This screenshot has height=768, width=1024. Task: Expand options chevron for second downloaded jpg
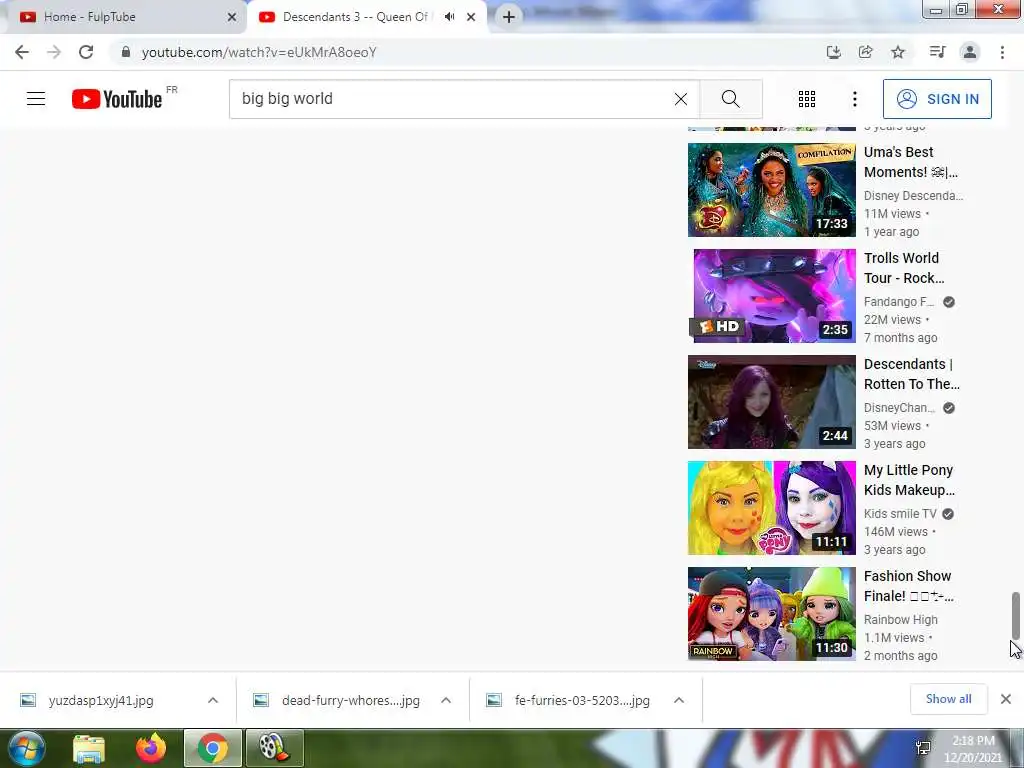(446, 700)
